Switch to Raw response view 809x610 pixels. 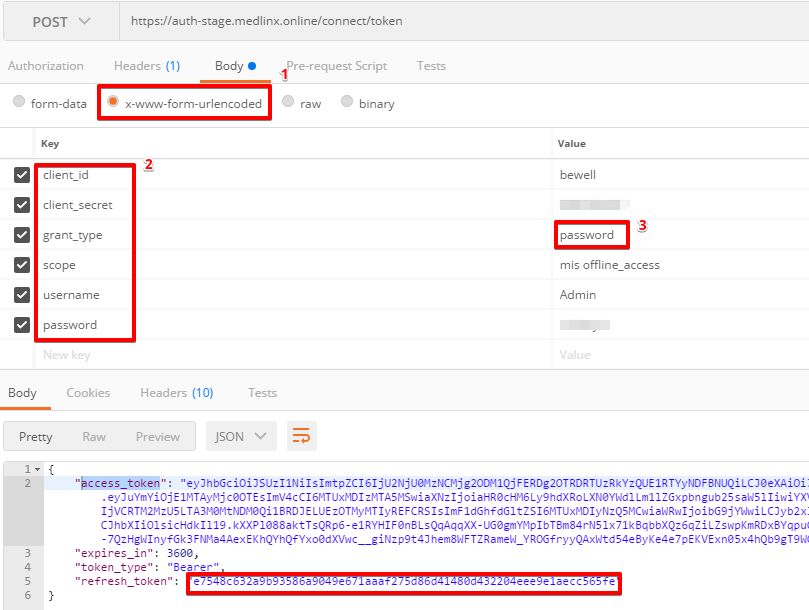click(x=93, y=436)
